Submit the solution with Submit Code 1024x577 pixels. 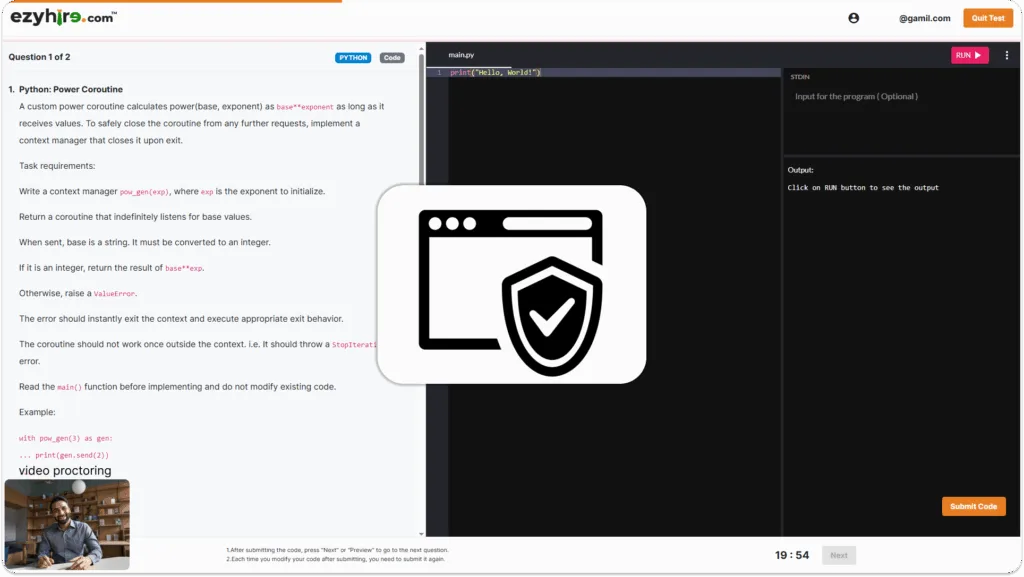[x=973, y=506]
